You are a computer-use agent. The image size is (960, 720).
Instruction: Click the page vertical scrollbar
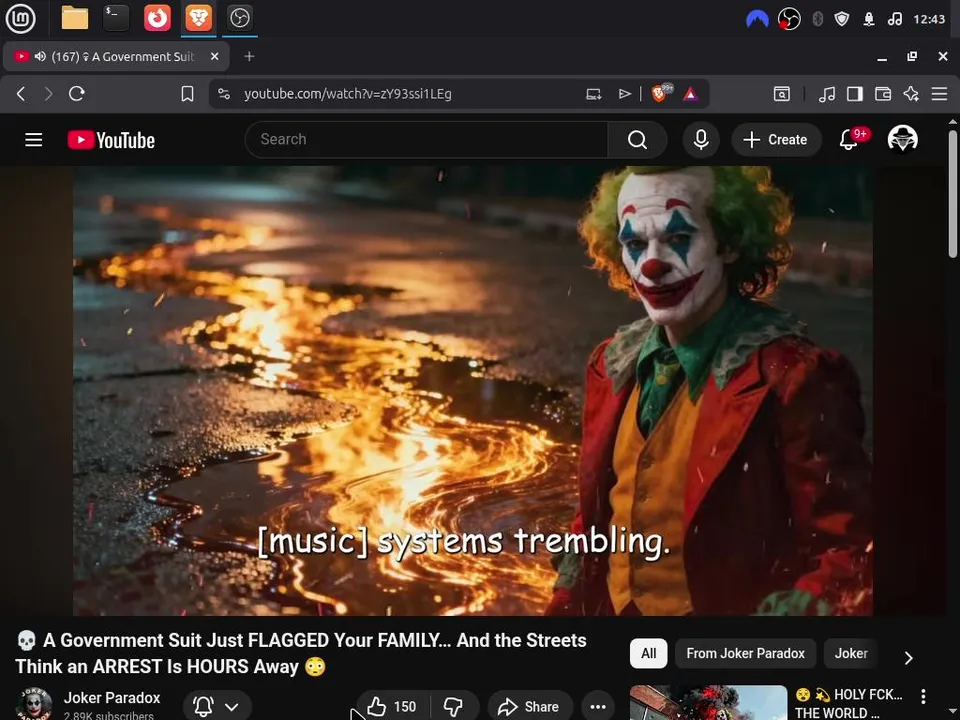(x=953, y=194)
